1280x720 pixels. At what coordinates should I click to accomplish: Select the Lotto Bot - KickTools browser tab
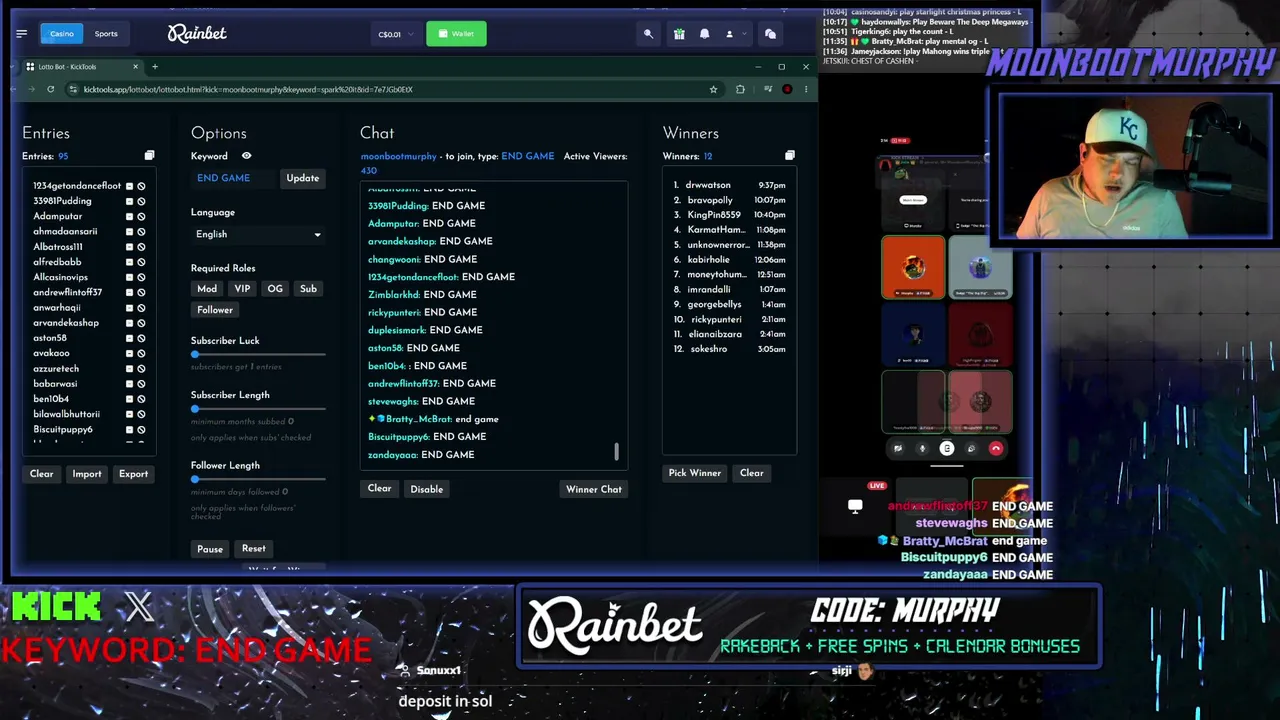tap(82, 67)
